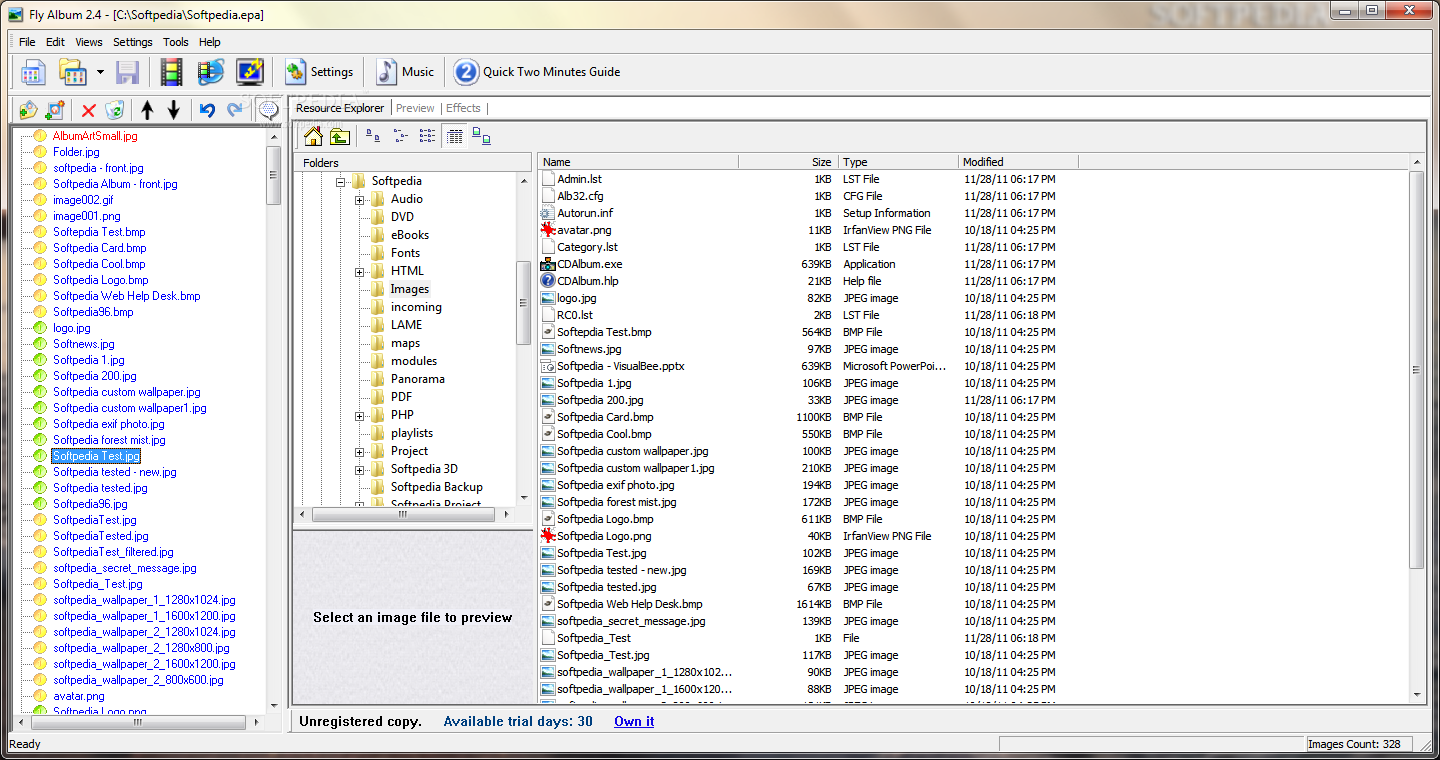Open Settings from the toolbar
This screenshot has height=760, width=1440.
pyautogui.click(x=320, y=72)
